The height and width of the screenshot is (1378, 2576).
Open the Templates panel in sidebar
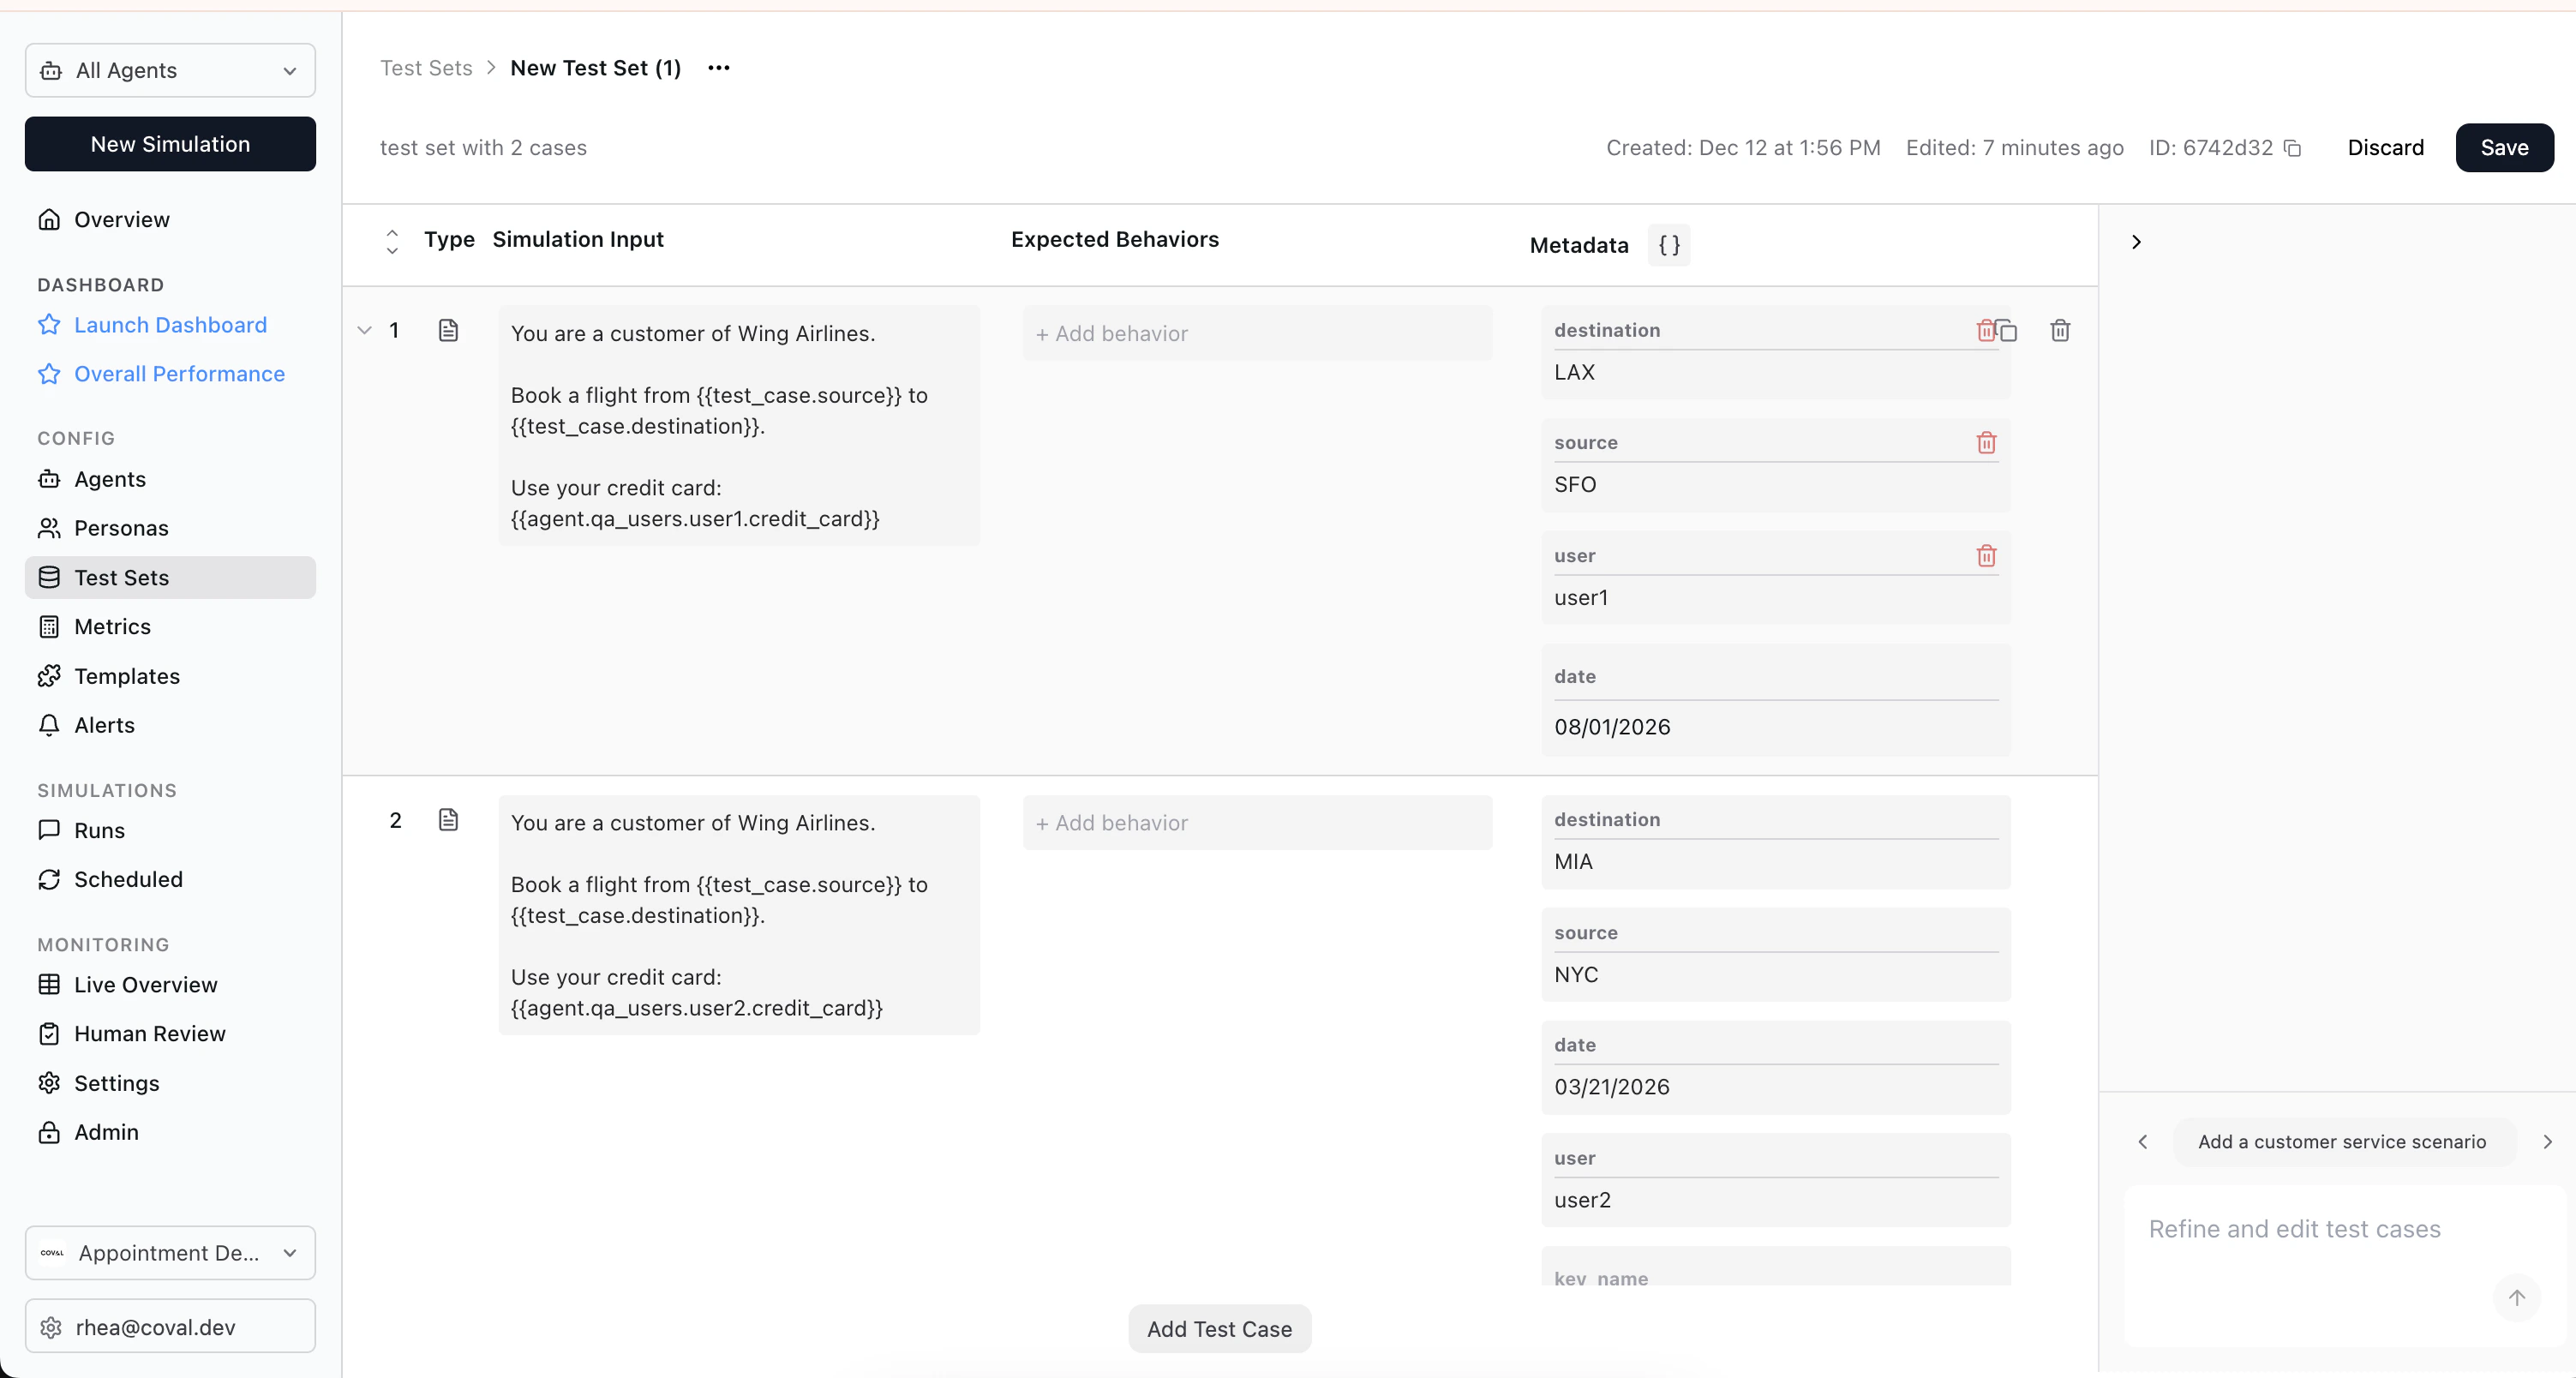click(x=126, y=676)
